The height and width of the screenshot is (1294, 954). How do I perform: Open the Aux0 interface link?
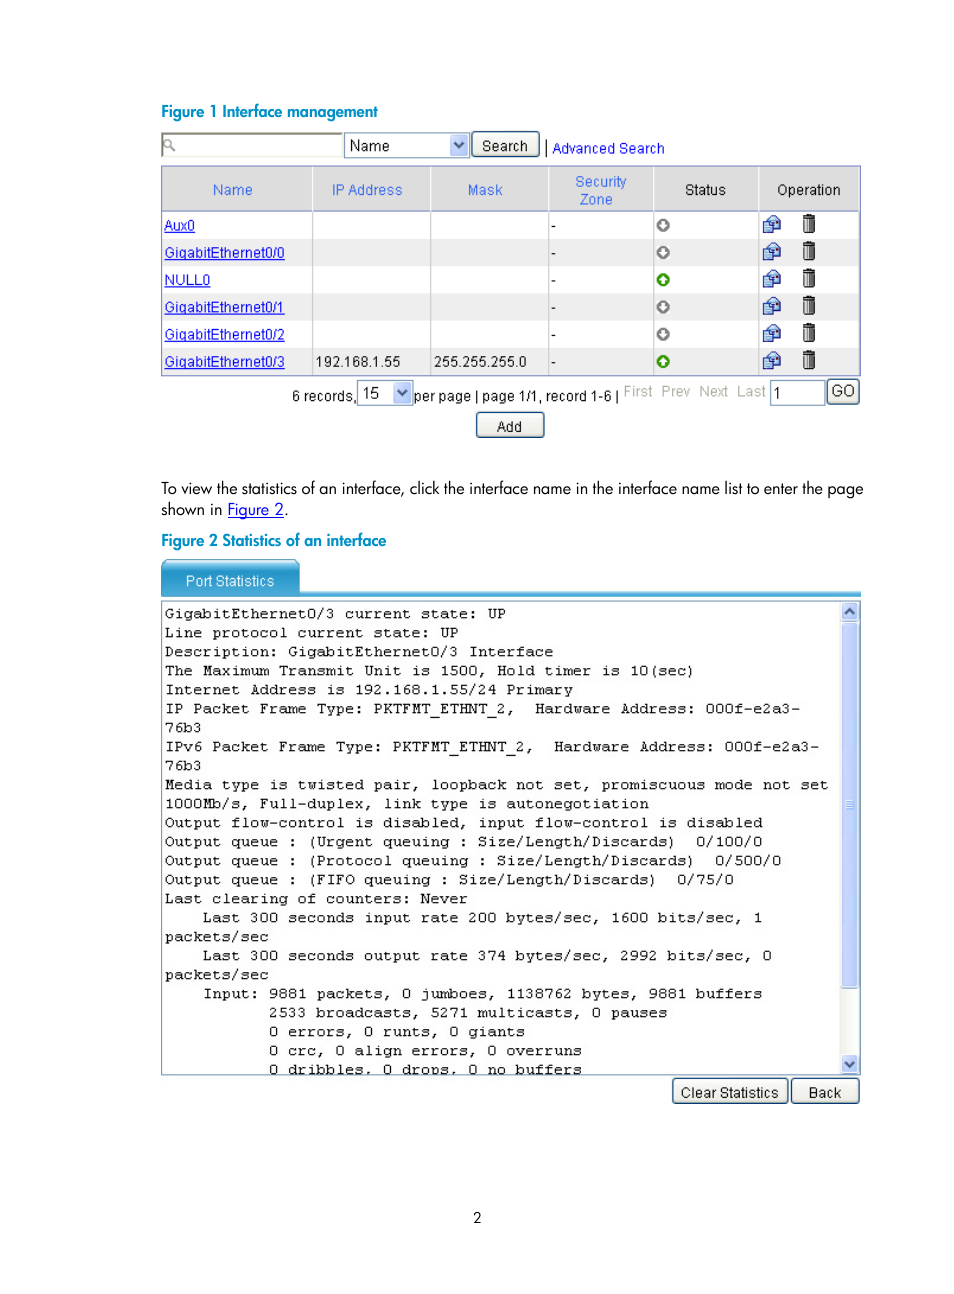(180, 226)
